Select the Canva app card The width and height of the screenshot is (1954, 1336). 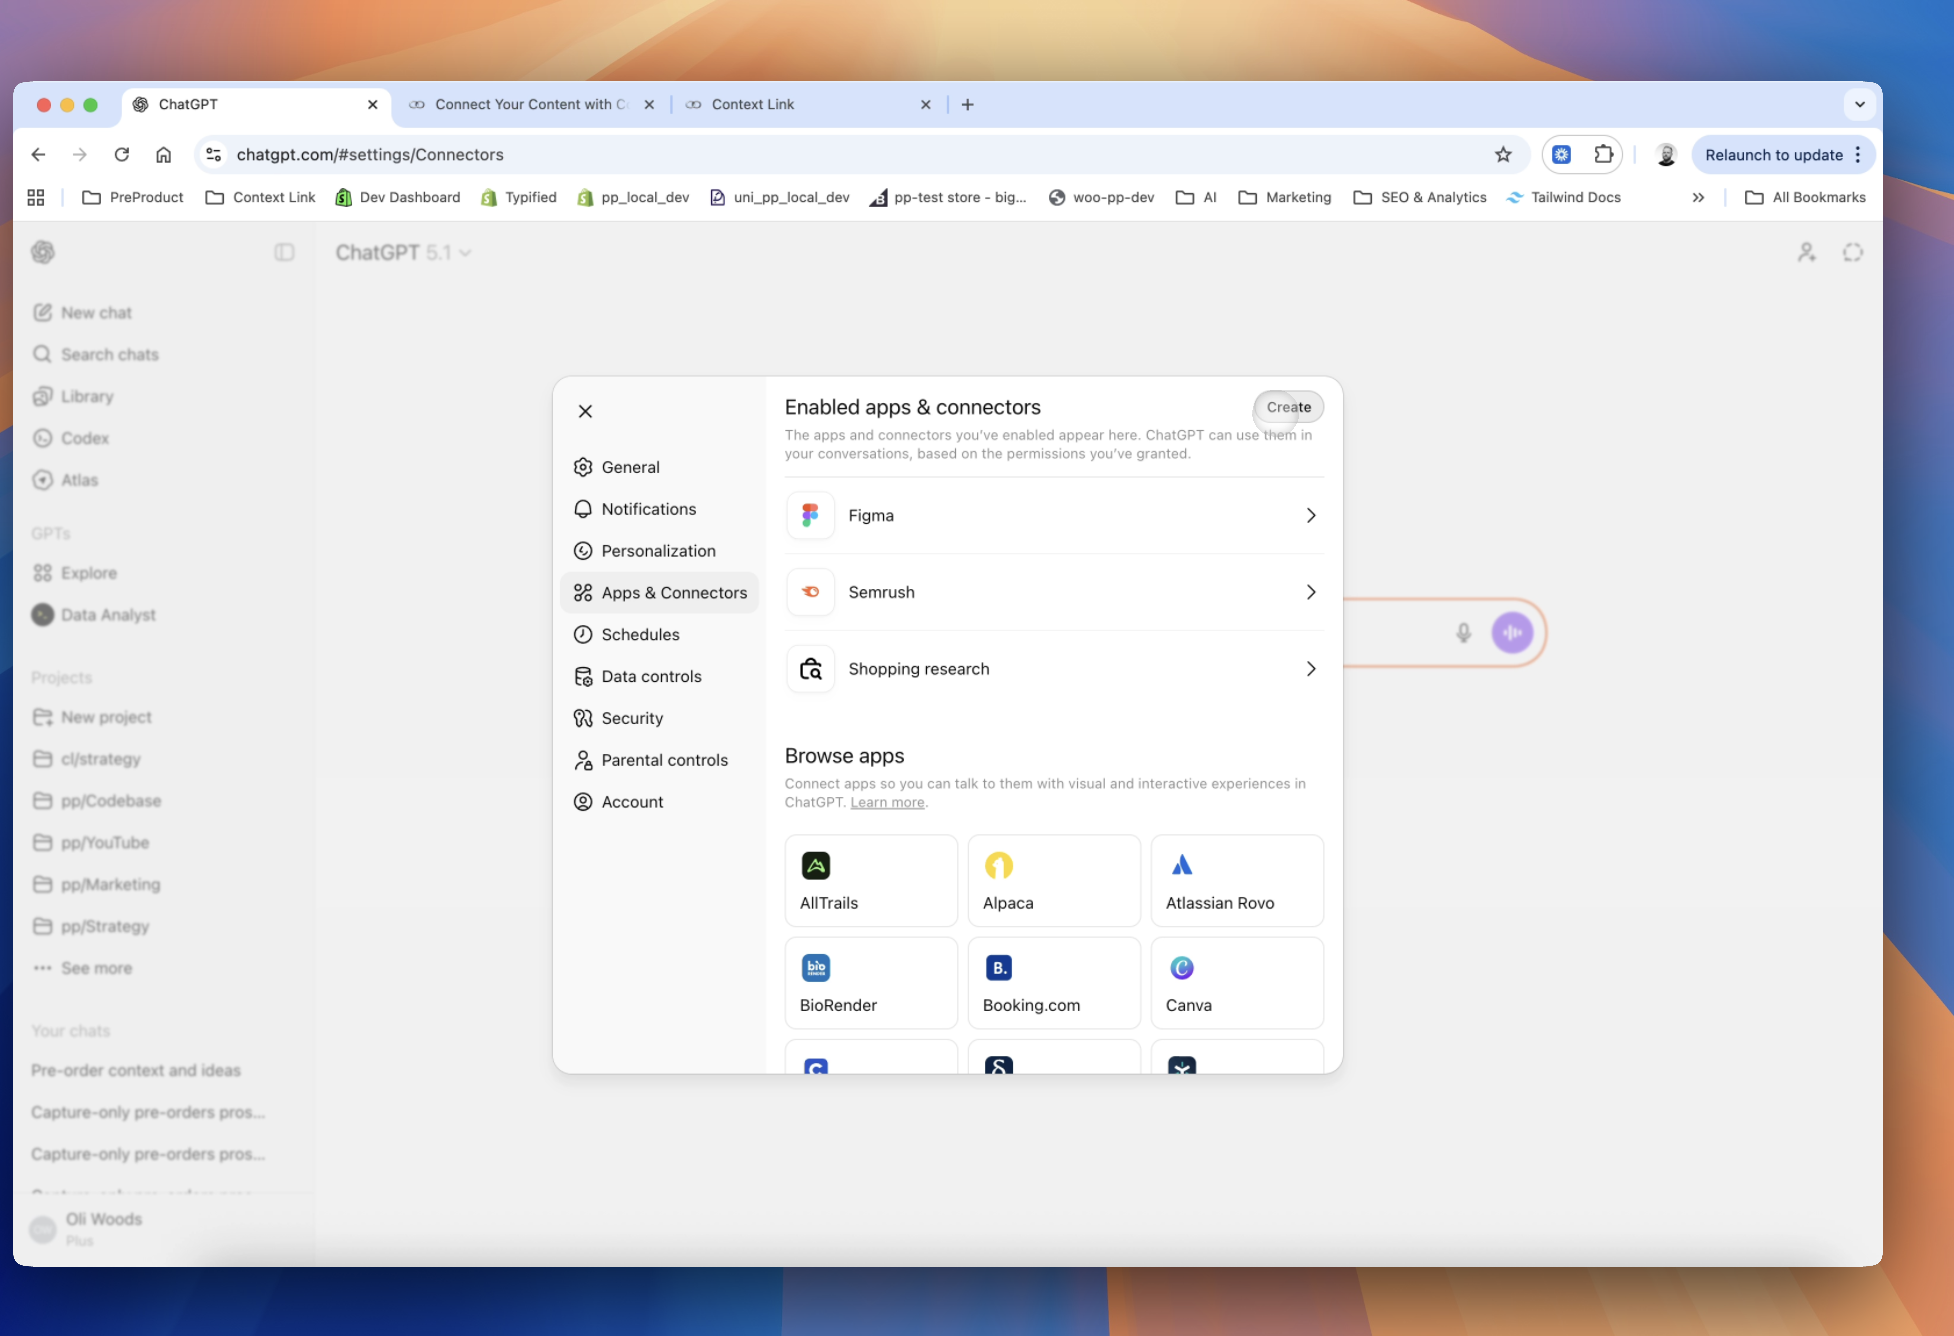(1236, 983)
